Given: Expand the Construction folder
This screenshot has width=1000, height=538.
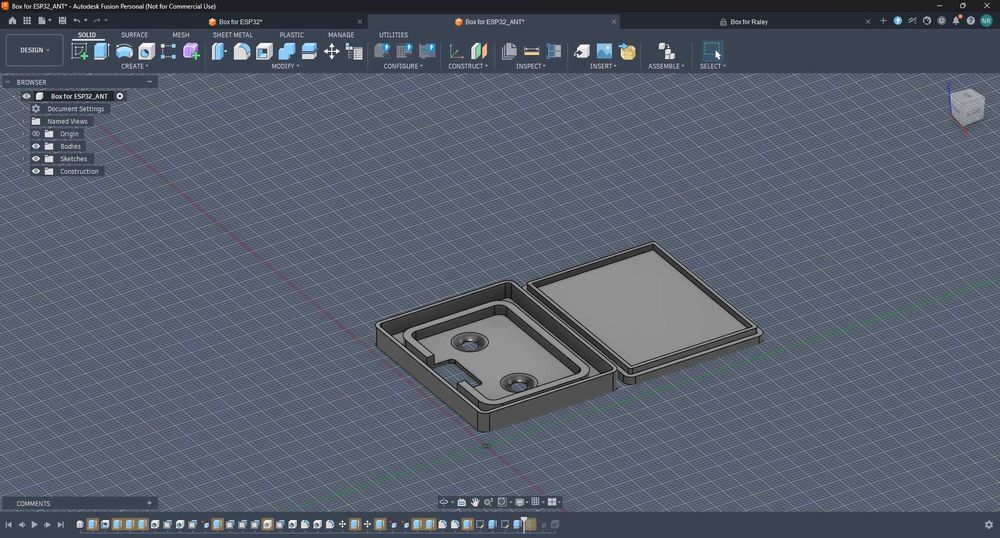Looking at the screenshot, I should (24, 171).
